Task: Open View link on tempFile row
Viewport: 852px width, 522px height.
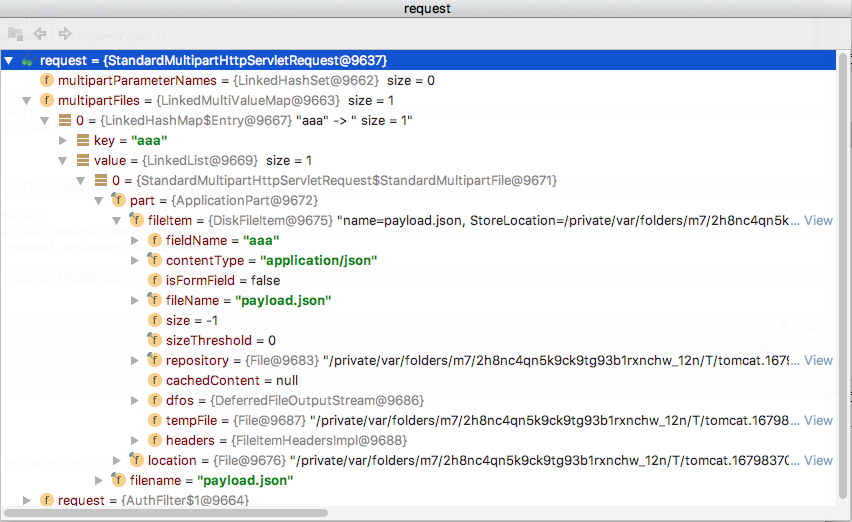Action: tap(818, 420)
